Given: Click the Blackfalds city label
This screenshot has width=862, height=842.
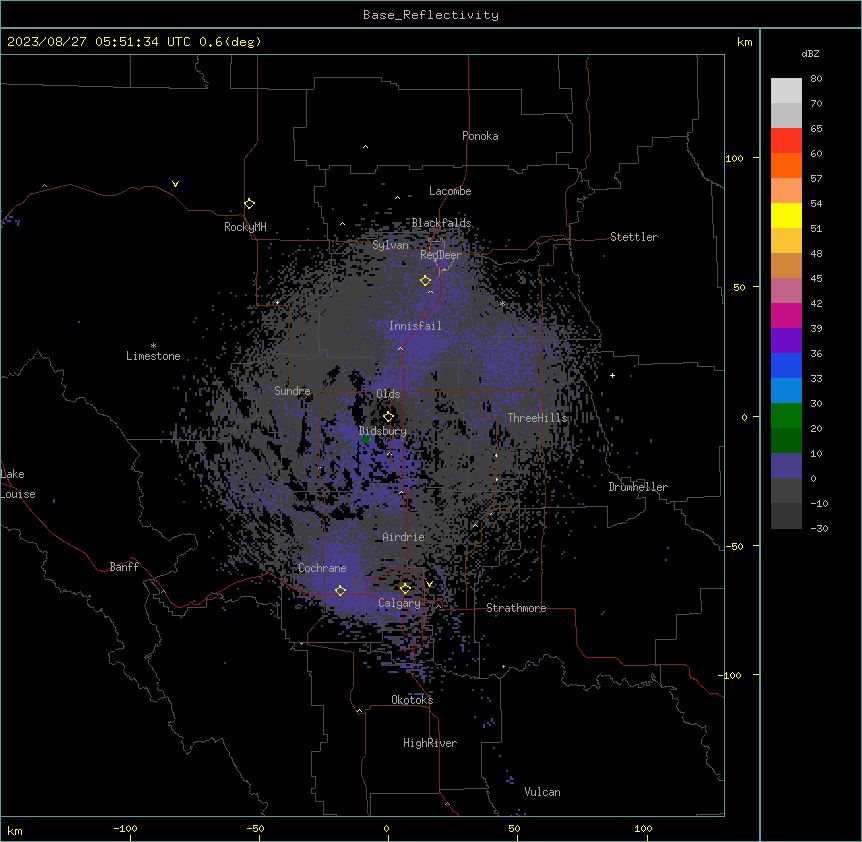Looking at the screenshot, I should click(441, 223).
